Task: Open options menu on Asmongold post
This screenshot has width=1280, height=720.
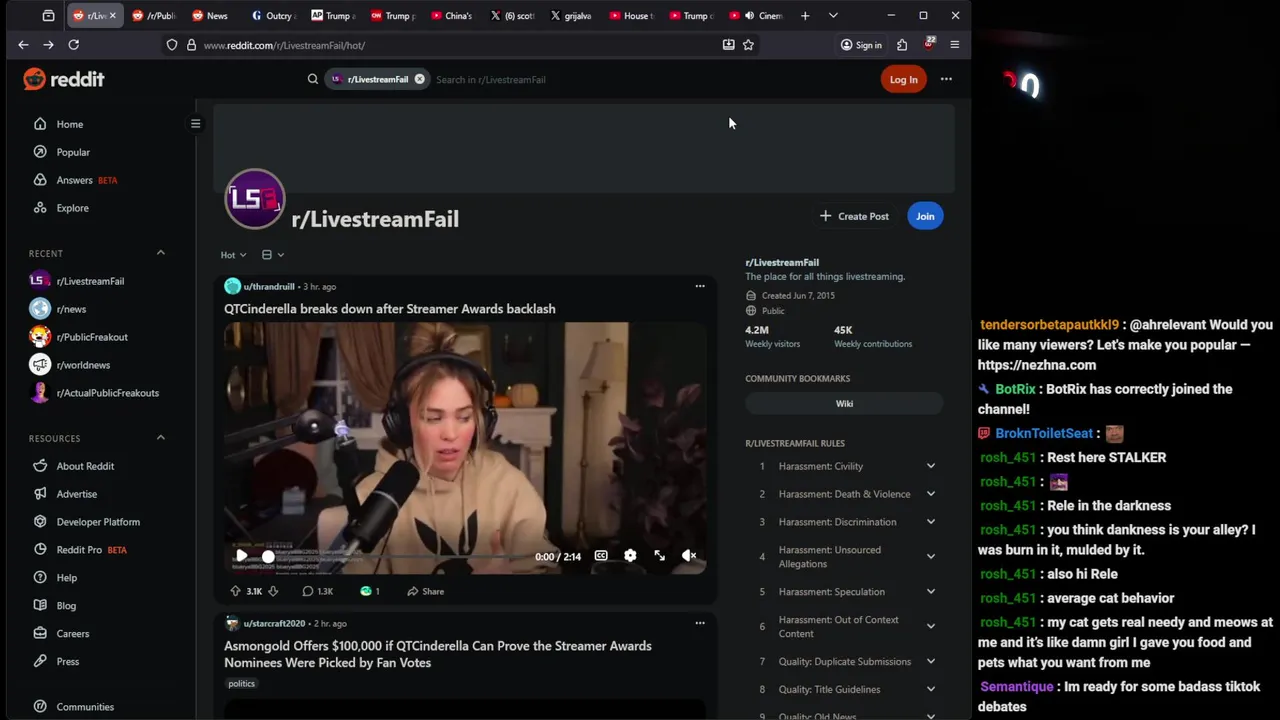Action: tap(700, 623)
